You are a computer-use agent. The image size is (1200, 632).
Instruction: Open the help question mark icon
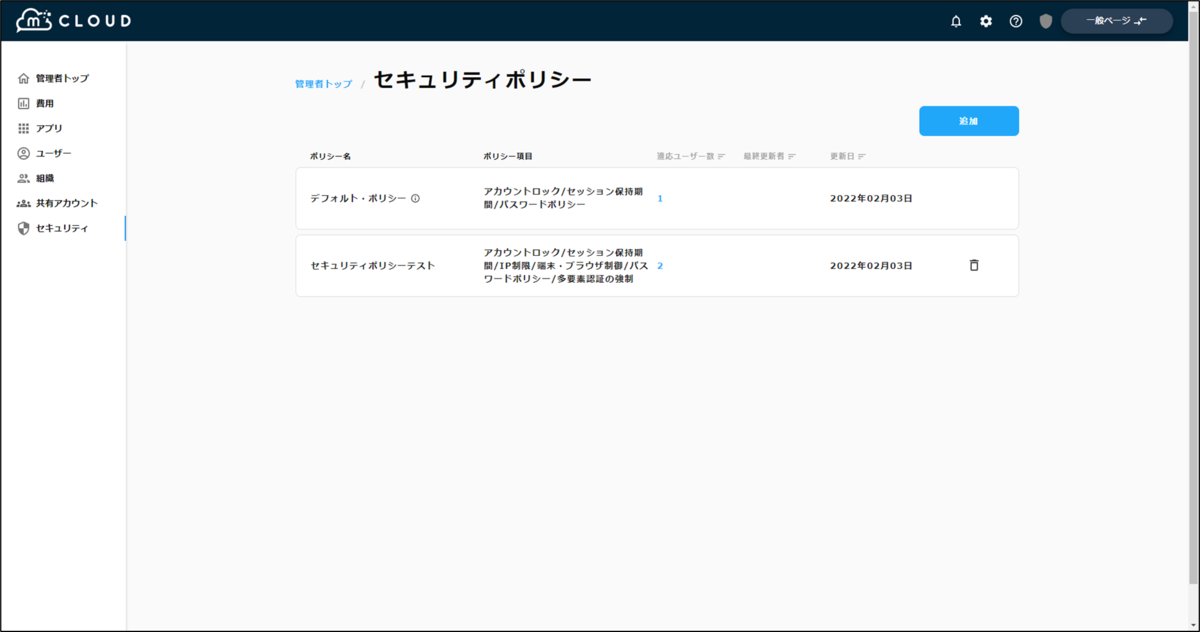[1016, 20]
